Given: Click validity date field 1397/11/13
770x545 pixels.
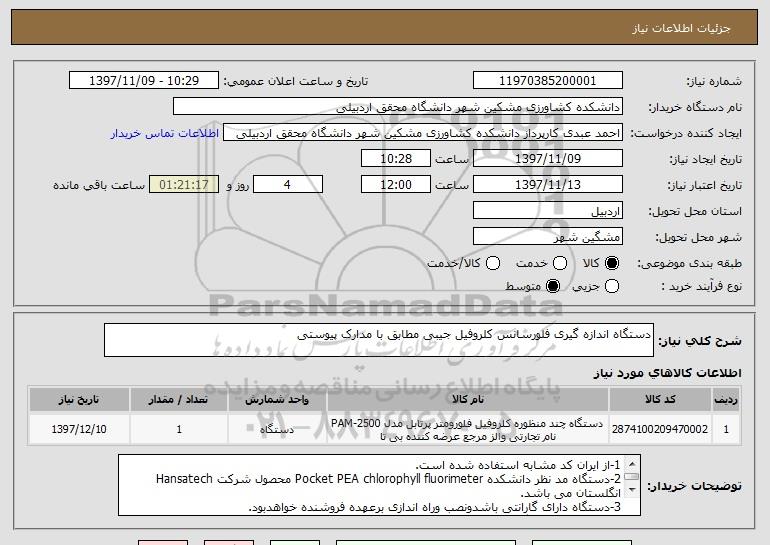Looking at the screenshot, I should 548,185.
